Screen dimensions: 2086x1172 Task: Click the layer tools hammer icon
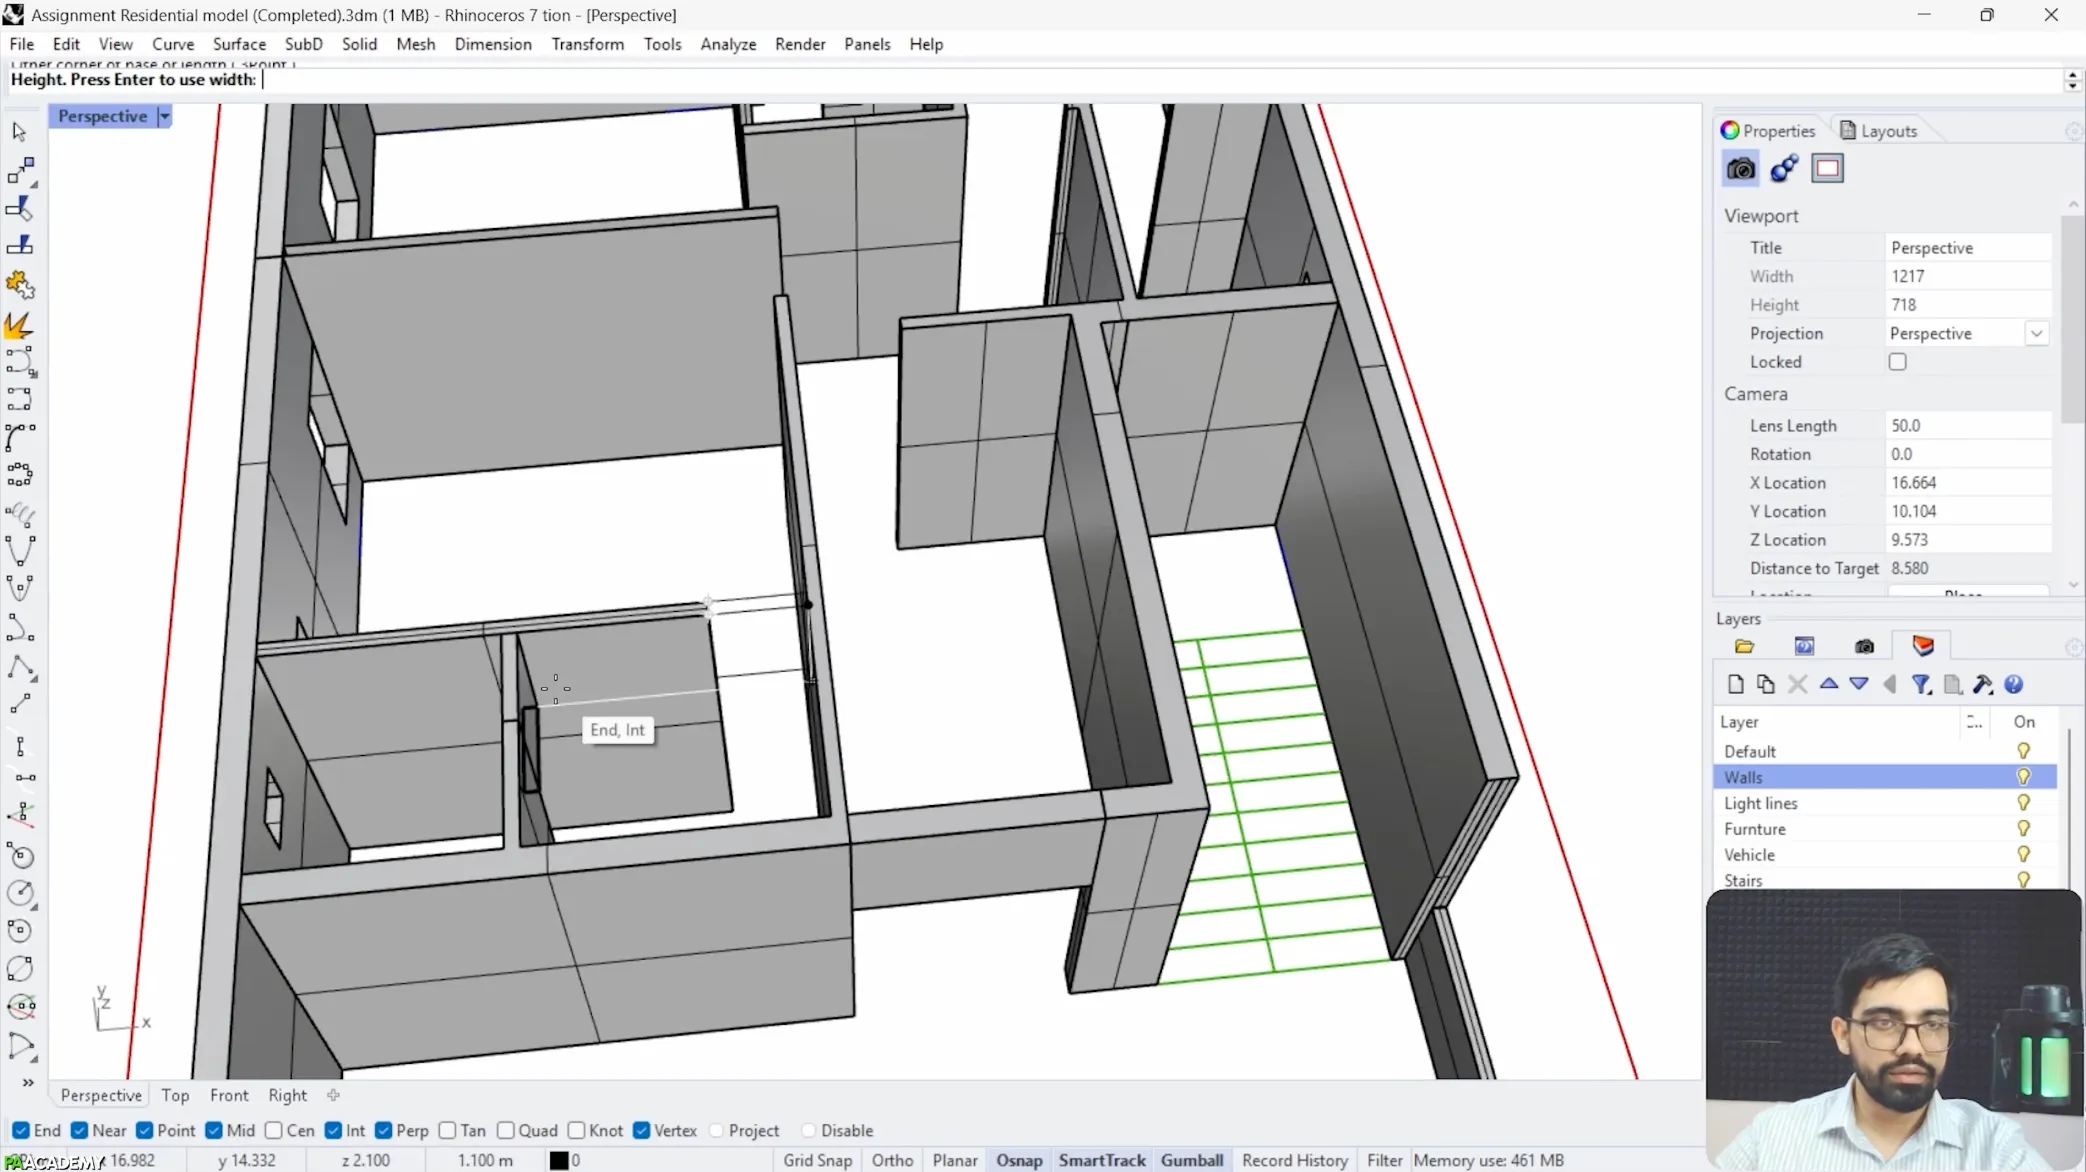(1982, 684)
